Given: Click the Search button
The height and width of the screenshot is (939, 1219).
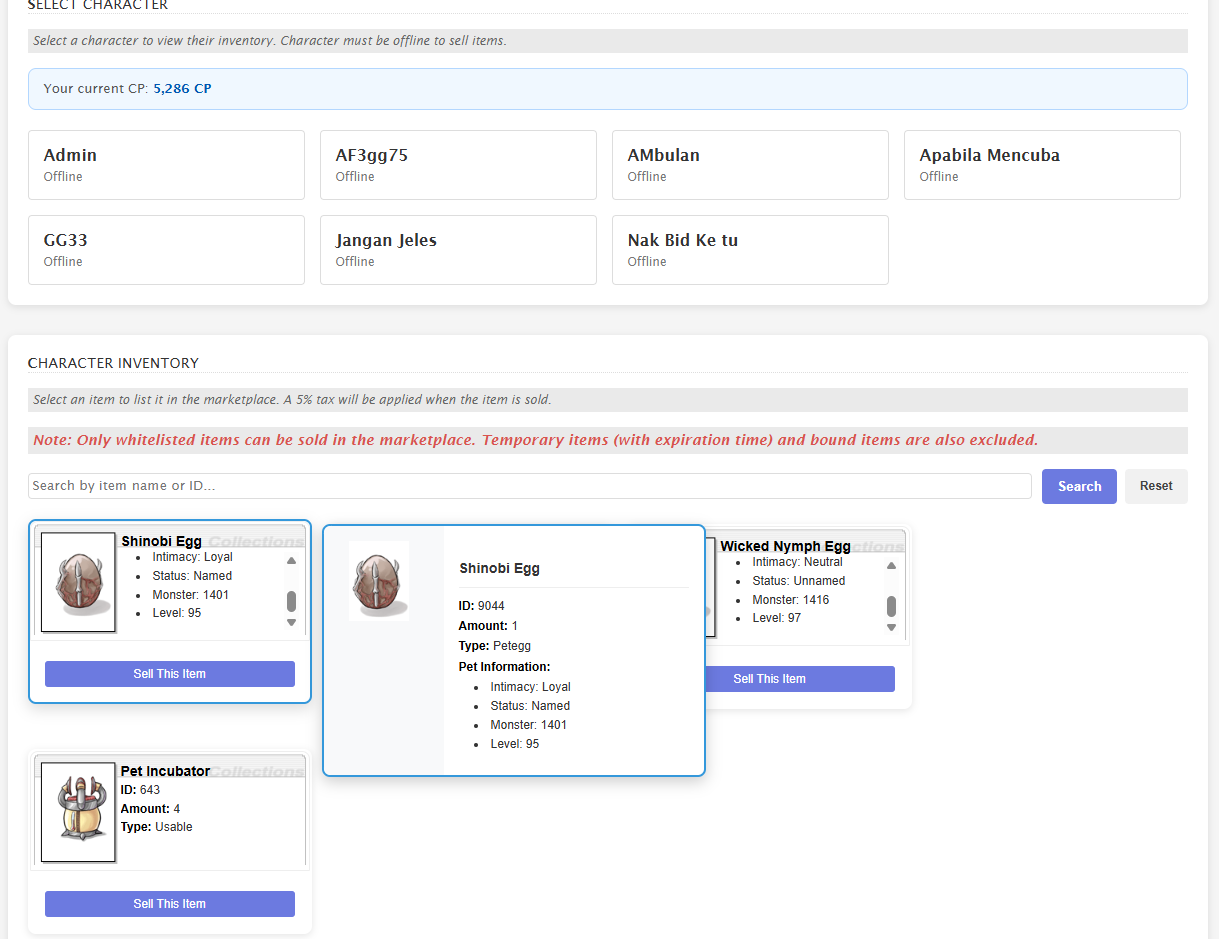Looking at the screenshot, I should [1079, 486].
